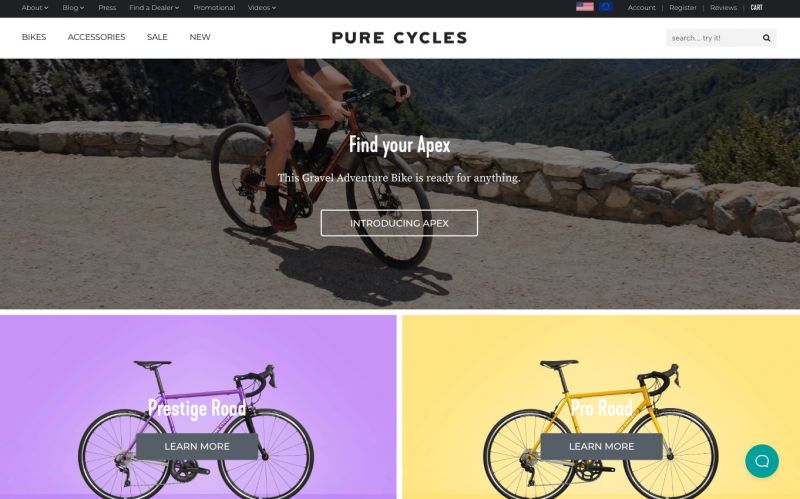The width and height of the screenshot is (800, 499).
Task: Open the New products menu
Action: pos(200,37)
